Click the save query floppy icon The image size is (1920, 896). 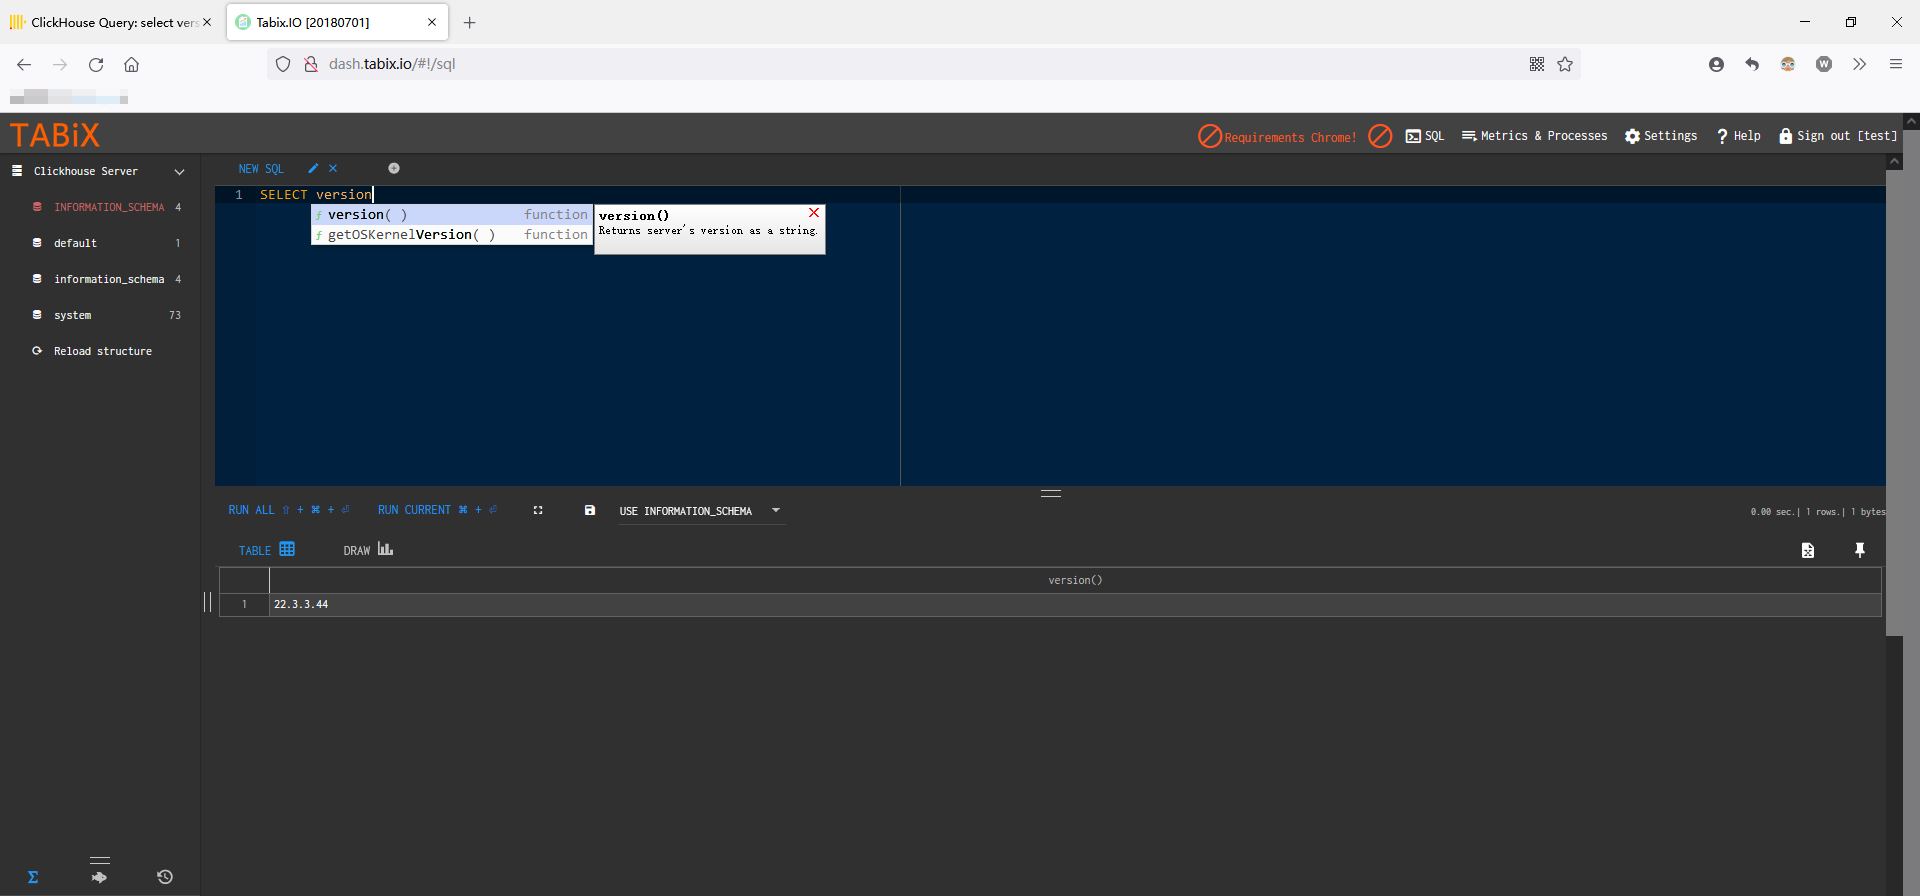tap(590, 510)
